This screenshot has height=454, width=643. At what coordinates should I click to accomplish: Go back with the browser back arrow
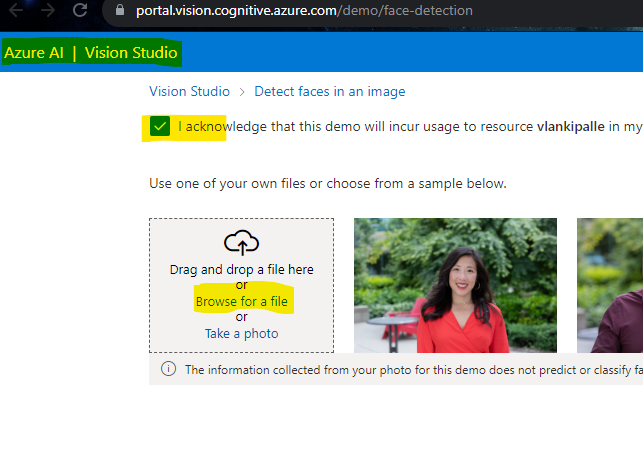(16, 10)
